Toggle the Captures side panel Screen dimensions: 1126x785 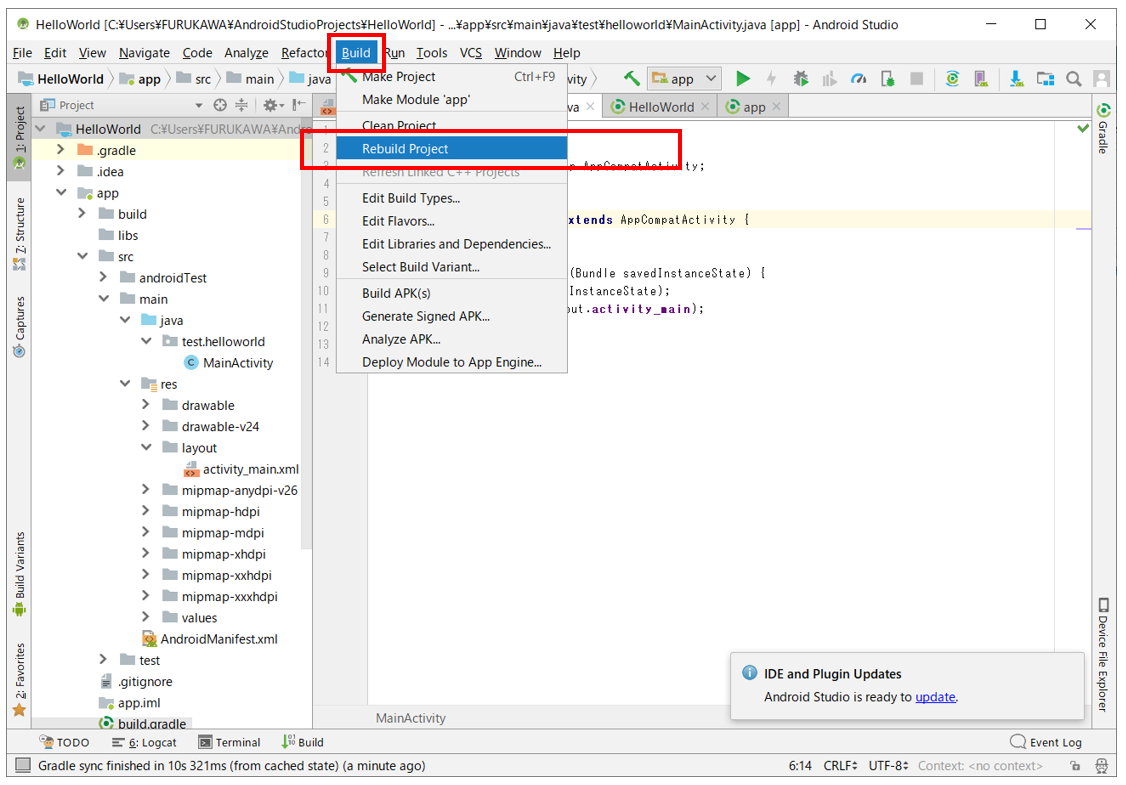pyautogui.click(x=19, y=327)
